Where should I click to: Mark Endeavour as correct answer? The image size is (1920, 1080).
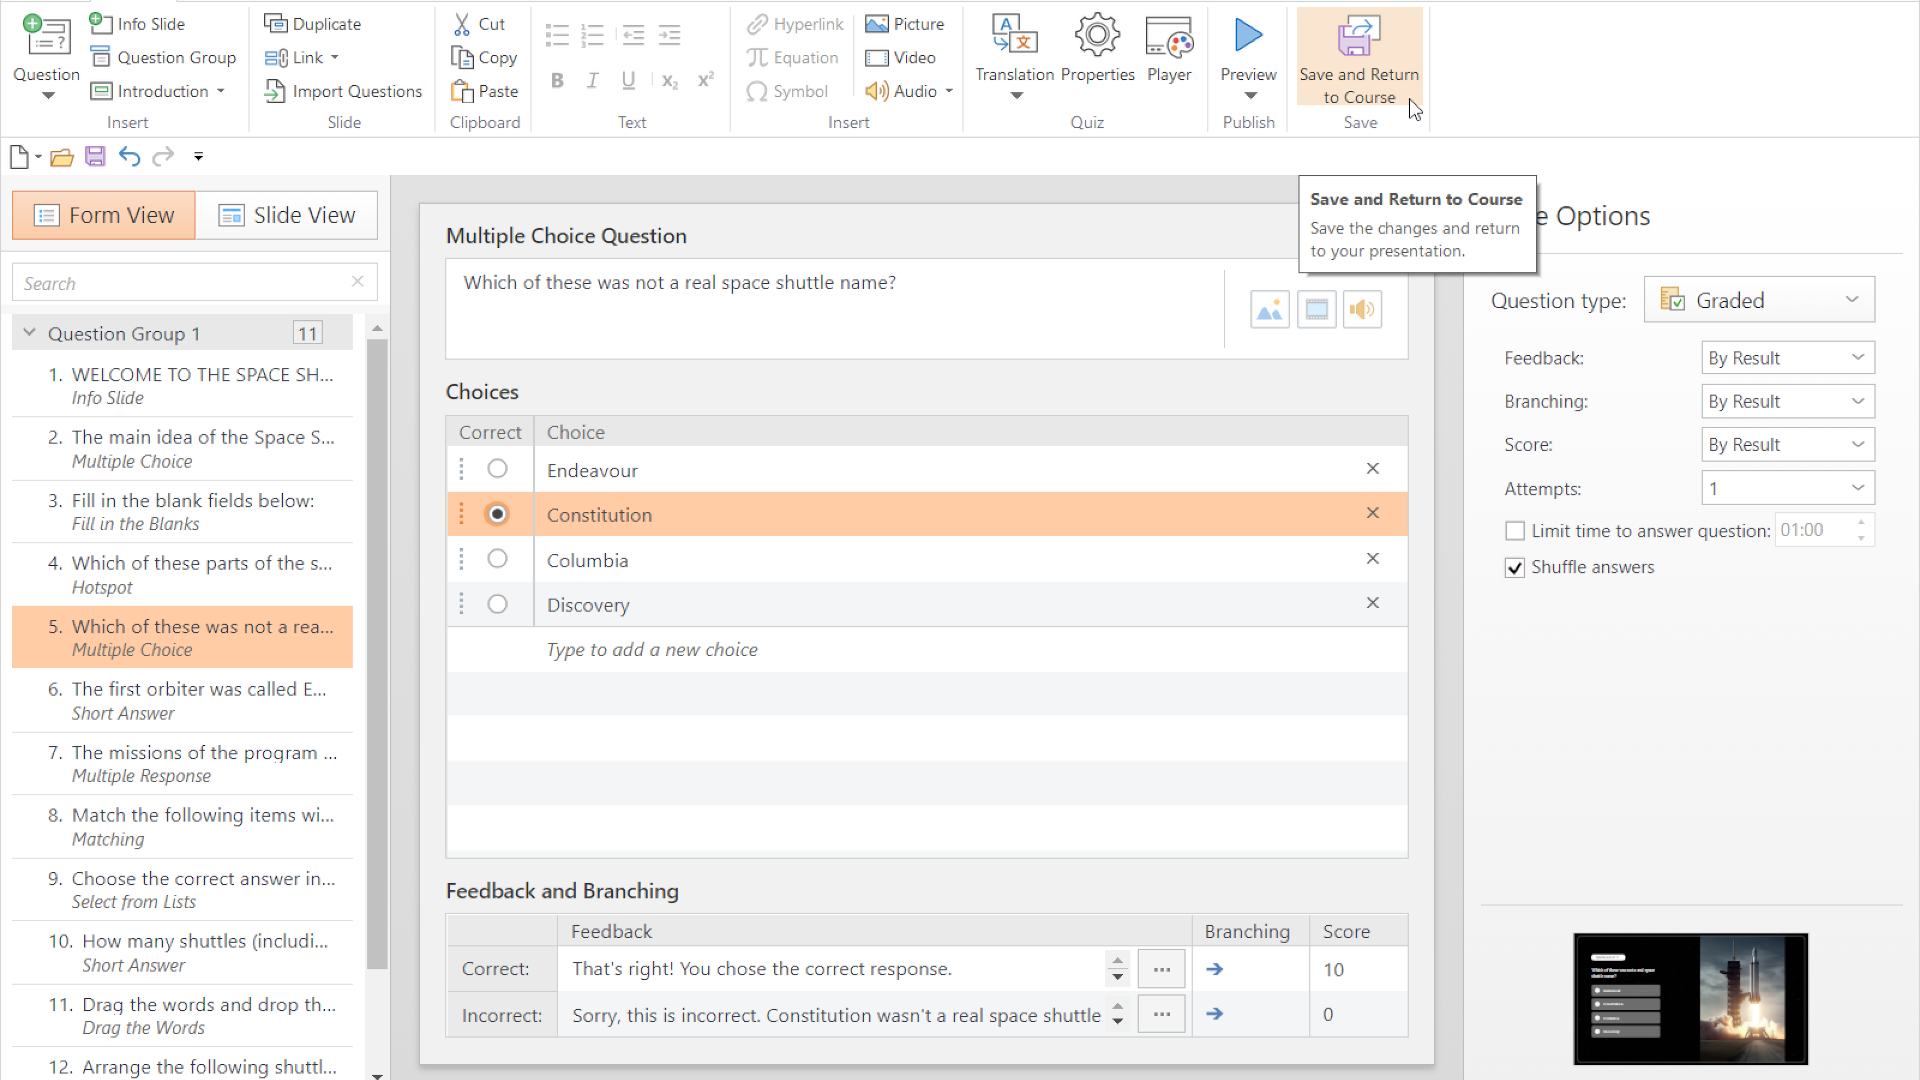point(497,469)
